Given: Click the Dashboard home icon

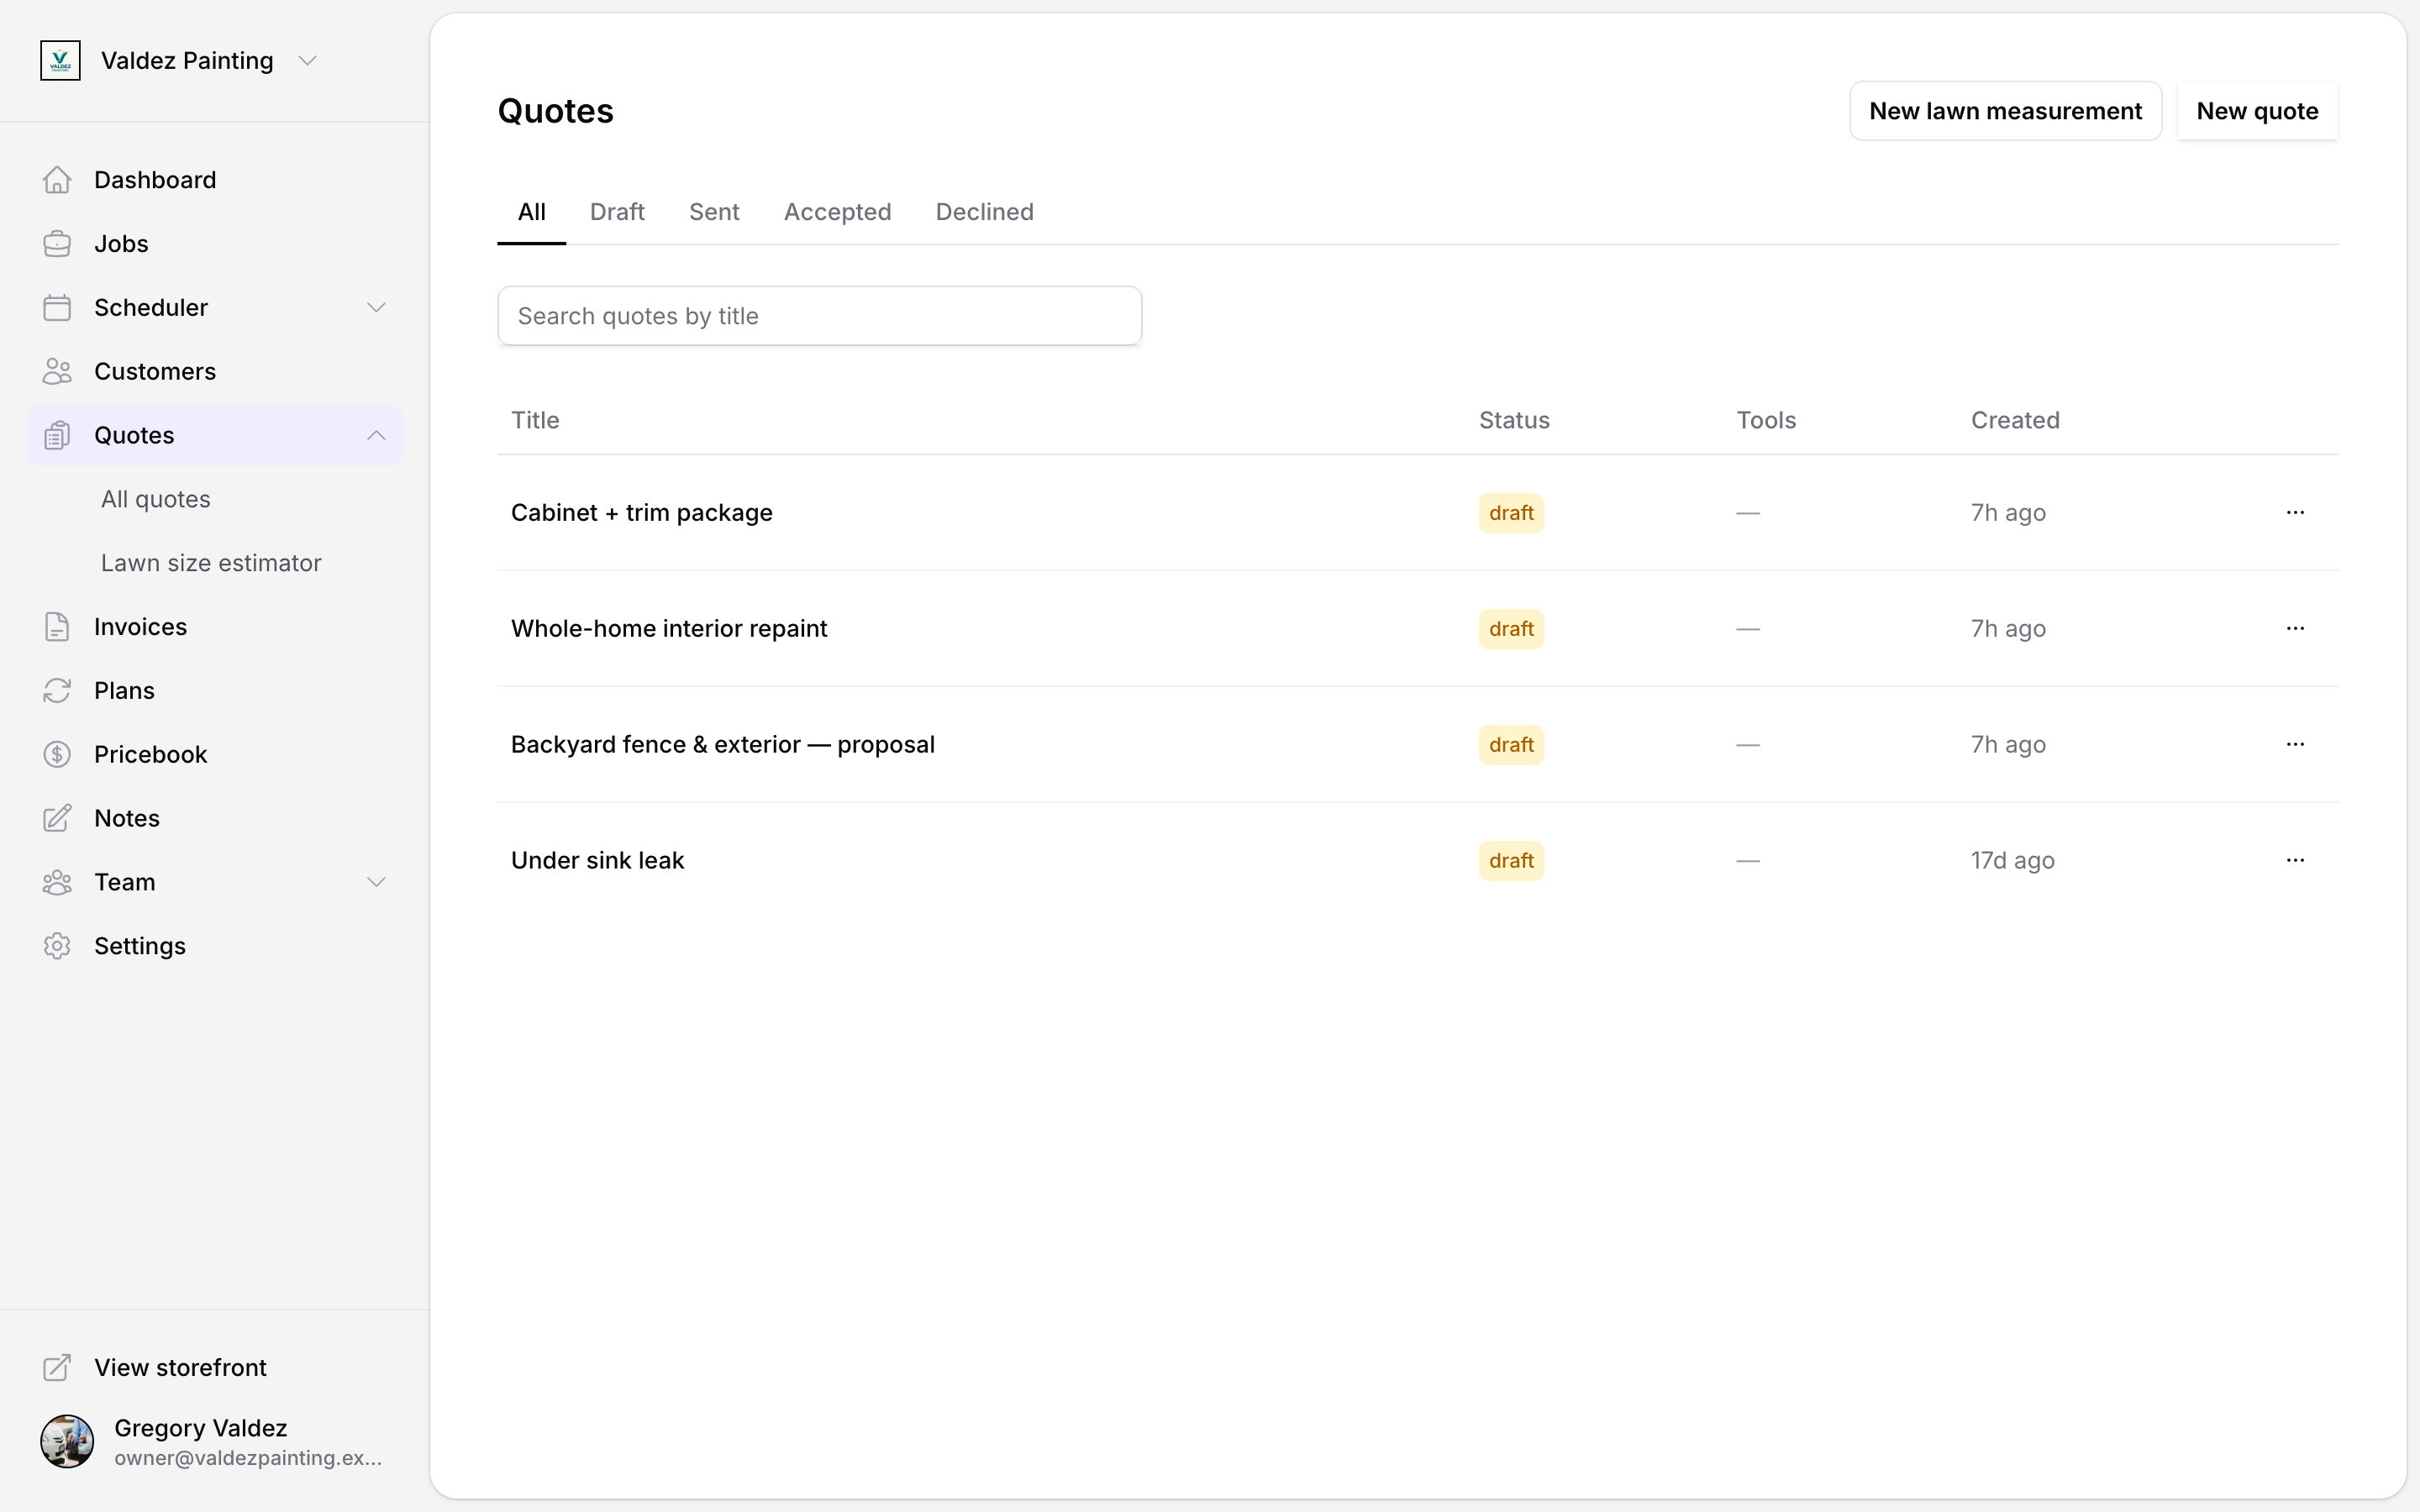Looking at the screenshot, I should coord(57,180).
